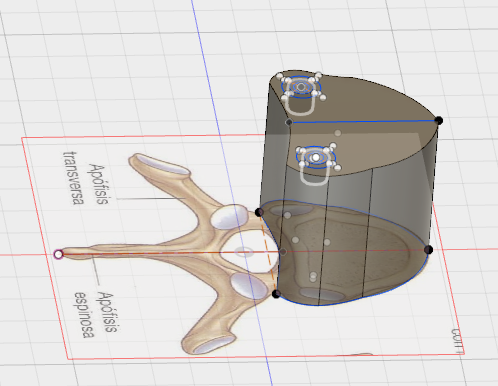The image size is (498, 386).
Task: Select the white endpoint at spinous process tip
Action: pyautogui.click(x=59, y=254)
